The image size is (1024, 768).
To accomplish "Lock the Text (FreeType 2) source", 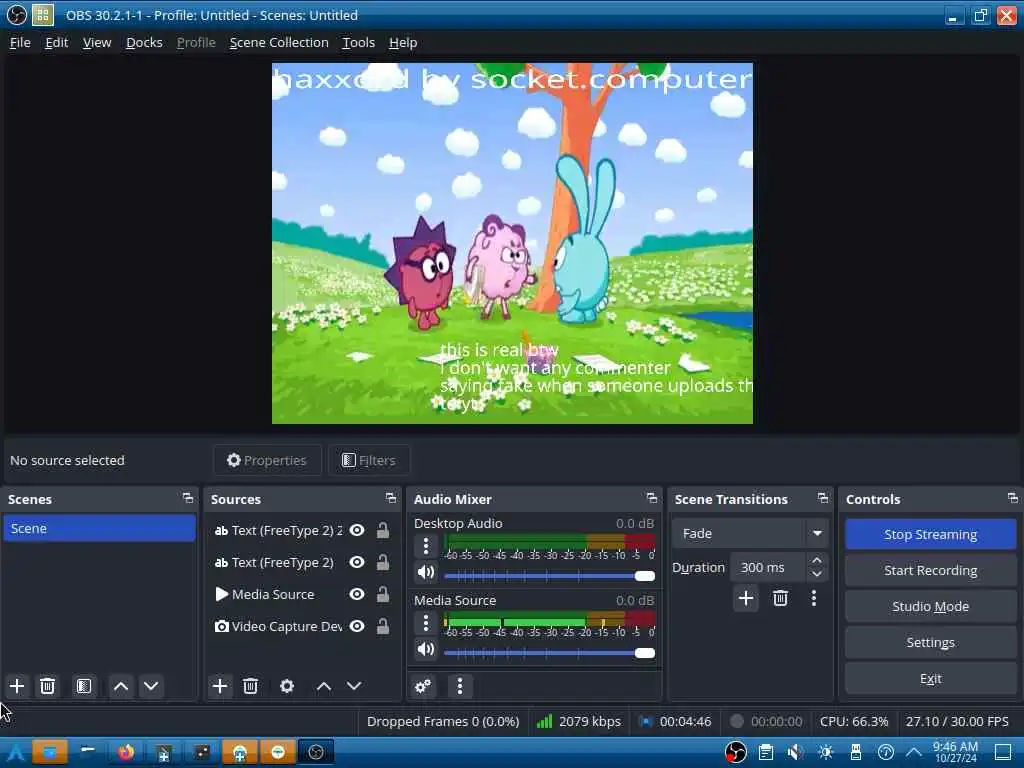I will [x=383, y=562].
